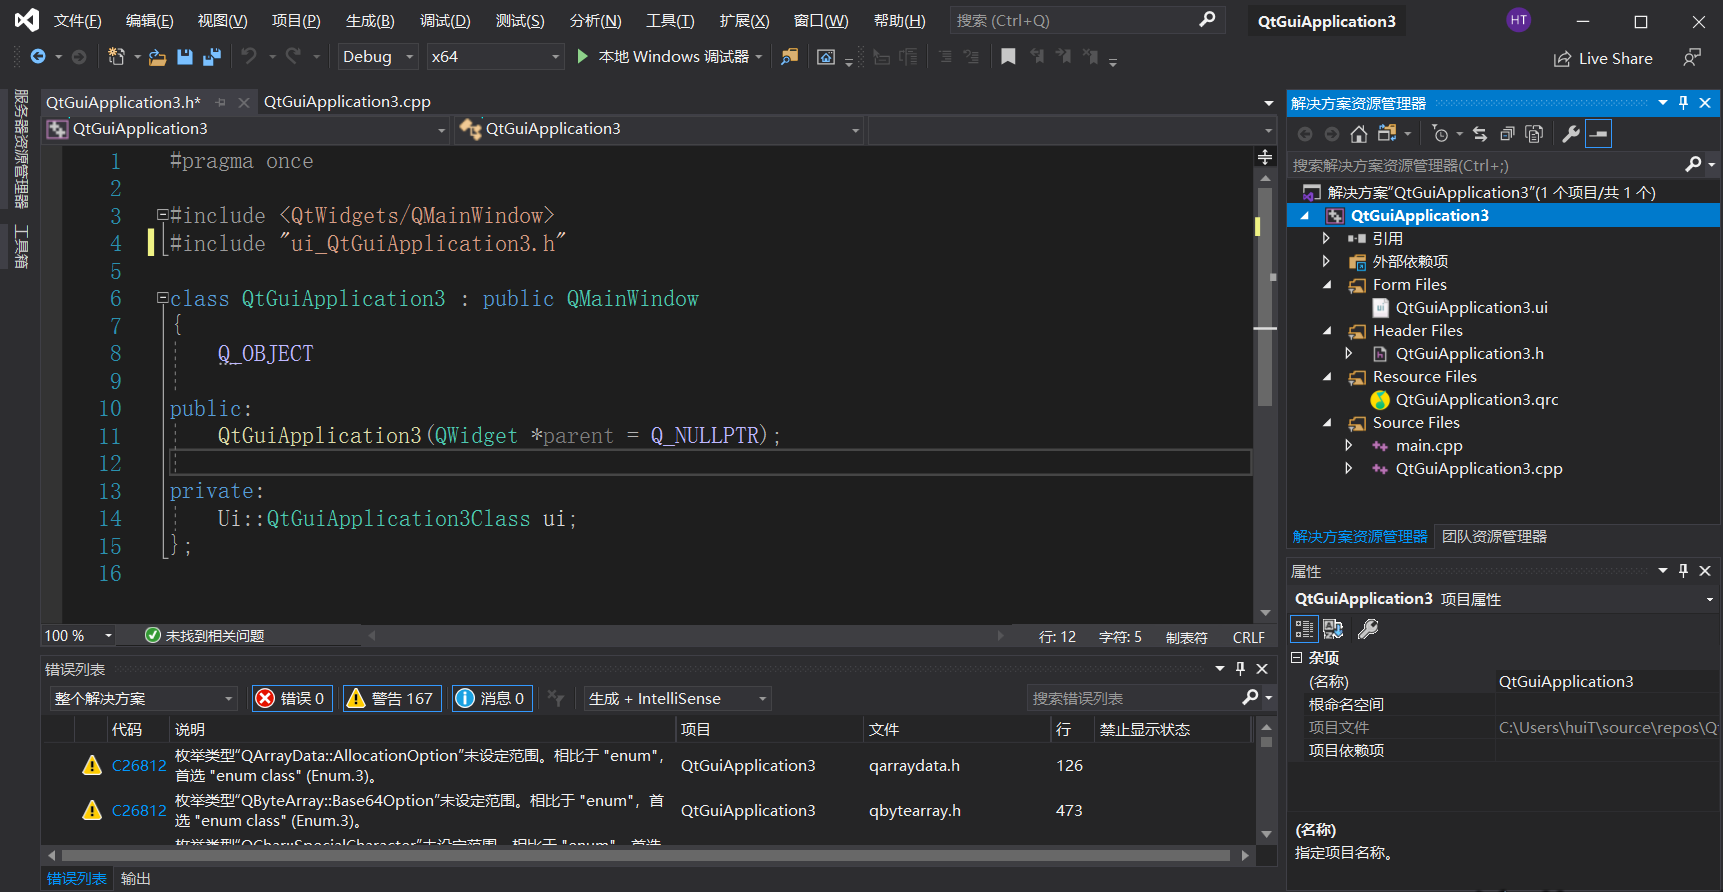Click the Home icon in Solution Explorer

coord(1358,134)
